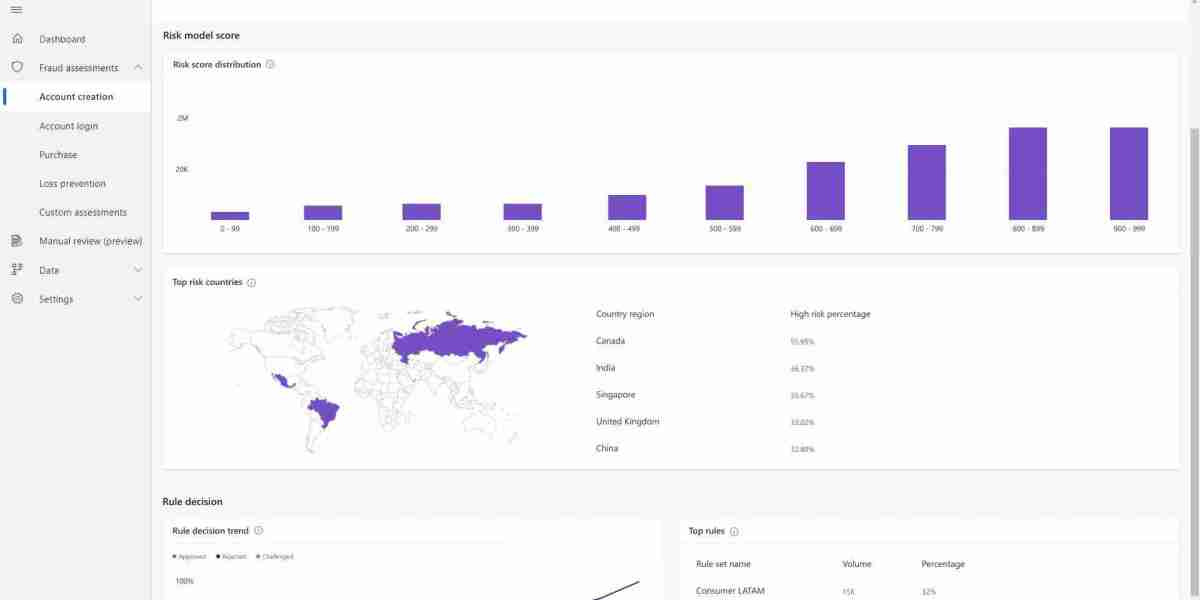Collapse the Fraud assessments section
1200x600 pixels.
click(x=137, y=68)
